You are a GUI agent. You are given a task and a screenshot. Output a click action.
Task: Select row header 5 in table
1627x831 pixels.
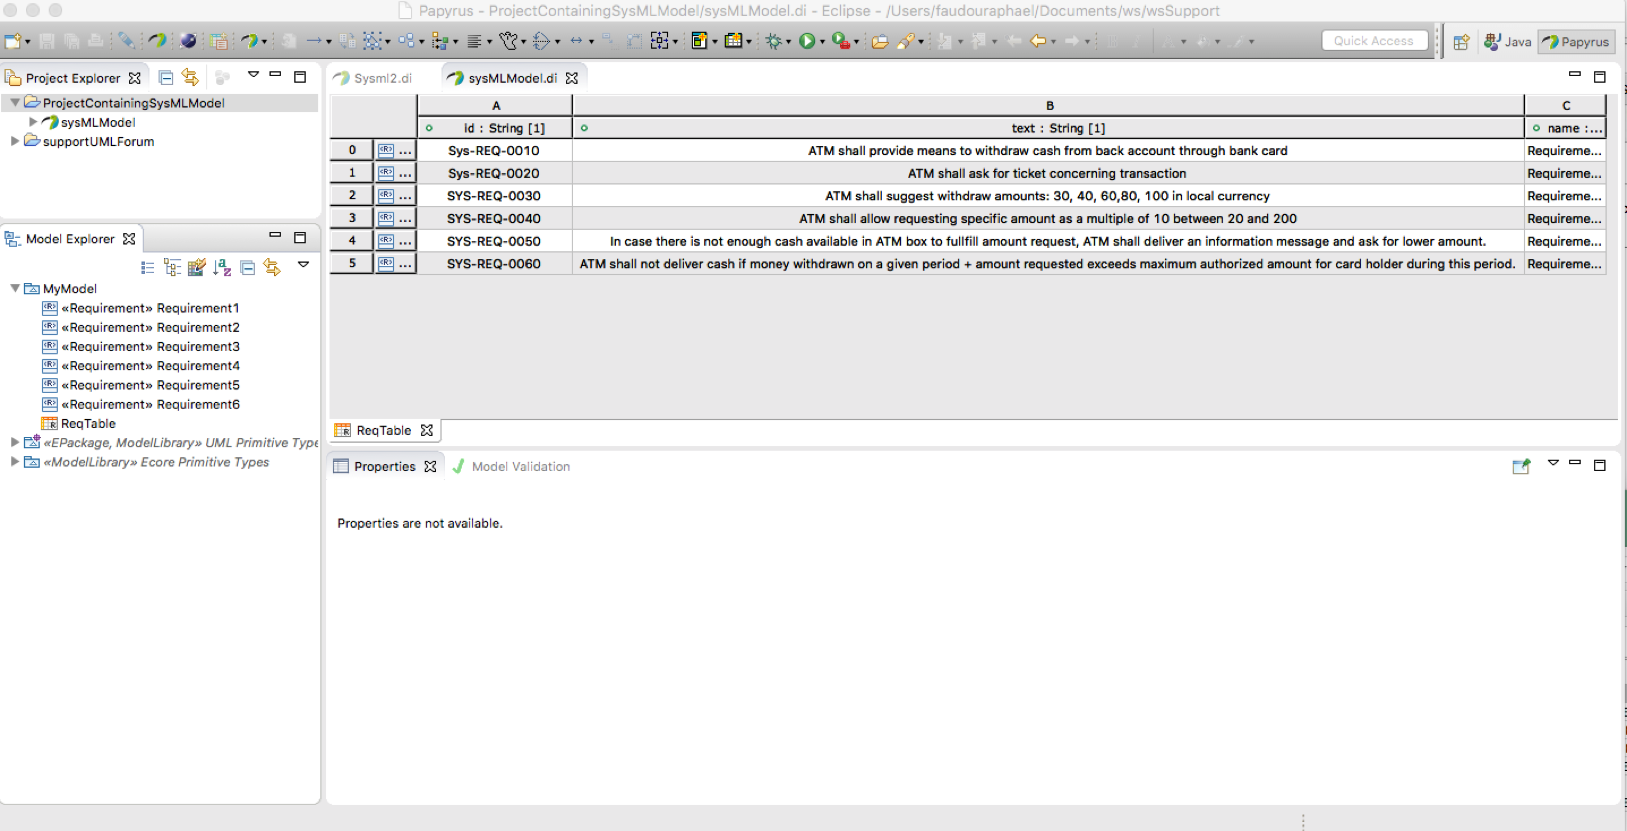click(352, 264)
